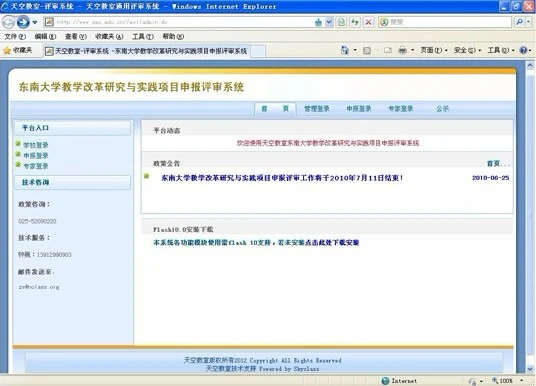The height and width of the screenshot is (386, 536).
Task: Click the 2010-06-25 announcement date
Action: coord(491,178)
